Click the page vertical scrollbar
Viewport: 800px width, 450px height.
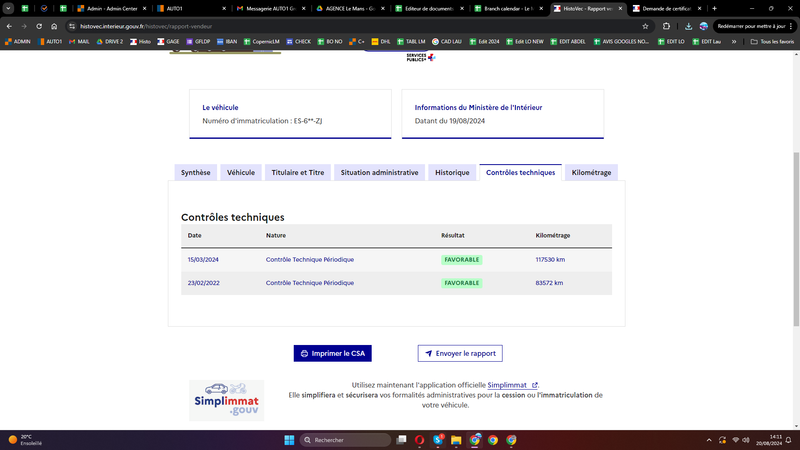(796, 239)
